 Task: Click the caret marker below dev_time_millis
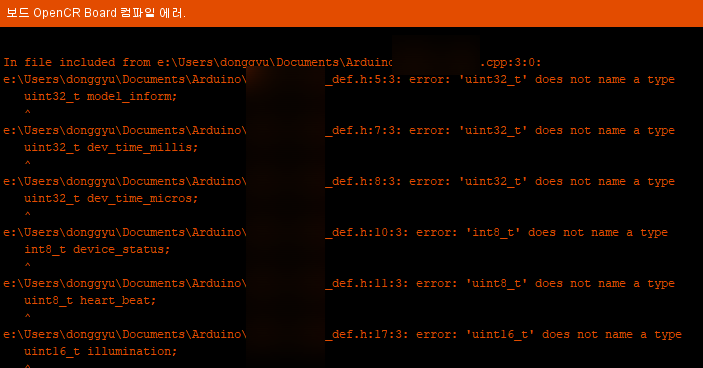(28, 164)
